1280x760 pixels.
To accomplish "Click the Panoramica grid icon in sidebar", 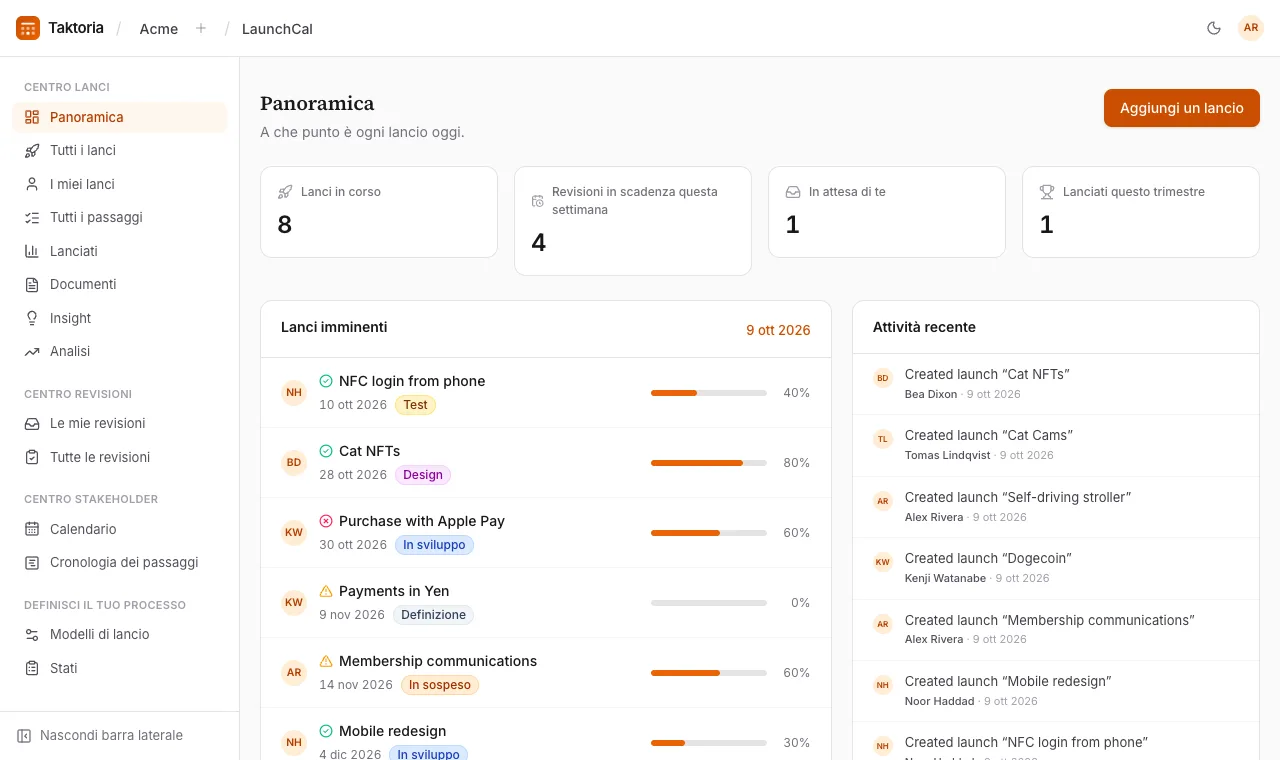I will [x=32, y=117].
